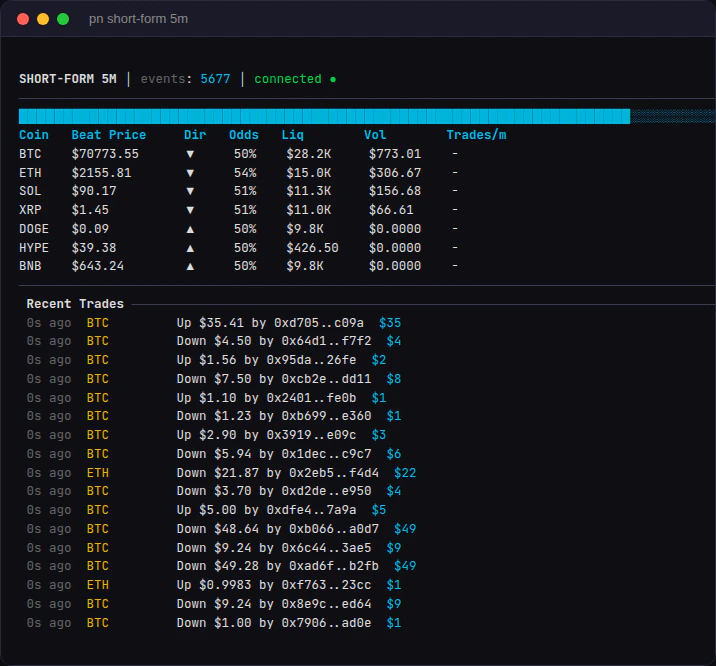
Task: Click the down arrow in the ETH row
Action: (190, 173)
